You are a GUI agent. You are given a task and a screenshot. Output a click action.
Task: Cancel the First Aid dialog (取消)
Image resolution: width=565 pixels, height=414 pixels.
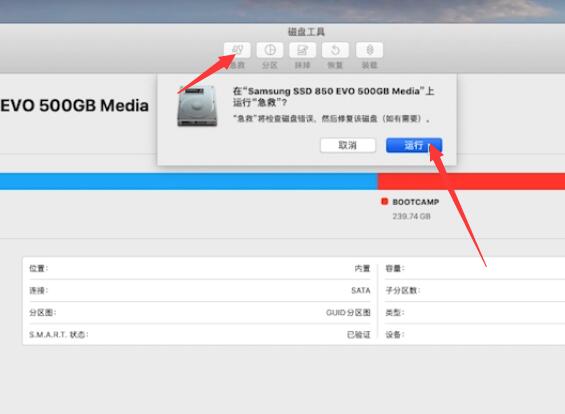(348, 145)
